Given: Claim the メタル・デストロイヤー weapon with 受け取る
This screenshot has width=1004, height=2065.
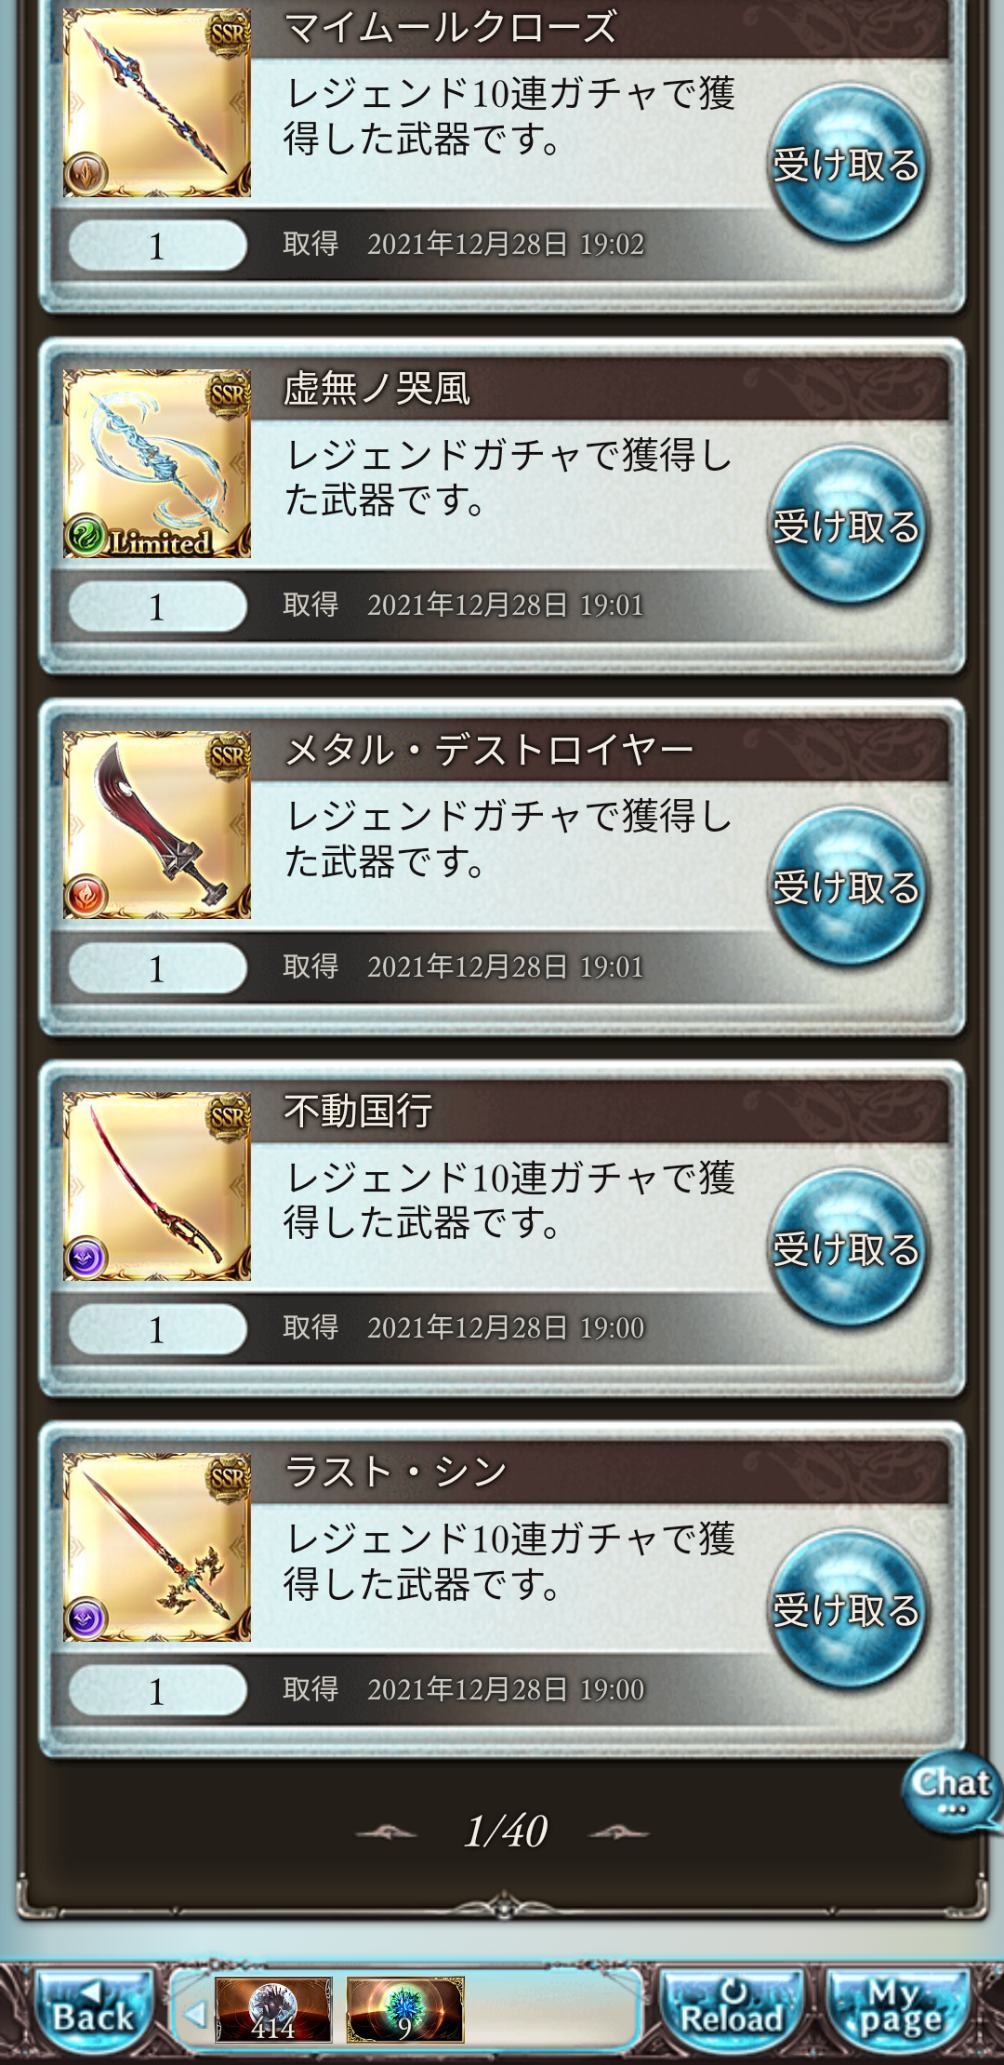Looking at the screenshot, I should [847, 887].
